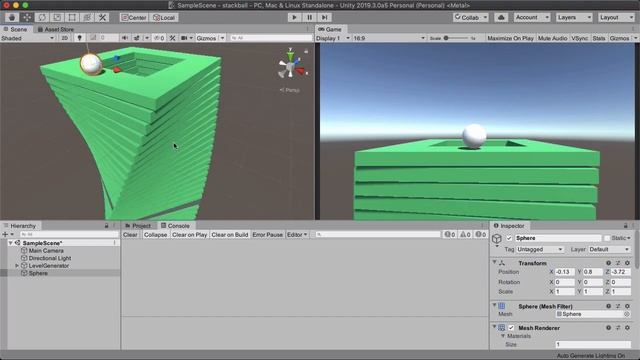Click the Pause button

[x=309, y=17]
